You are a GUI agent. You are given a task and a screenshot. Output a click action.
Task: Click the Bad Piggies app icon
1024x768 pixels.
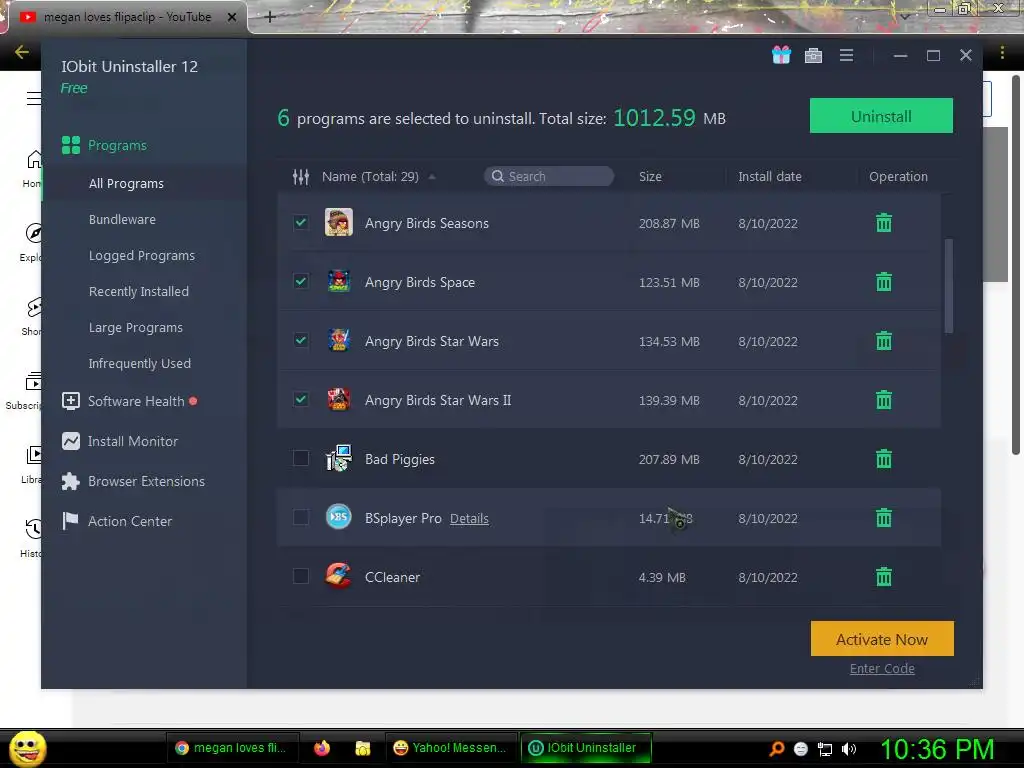coord(339,458)
